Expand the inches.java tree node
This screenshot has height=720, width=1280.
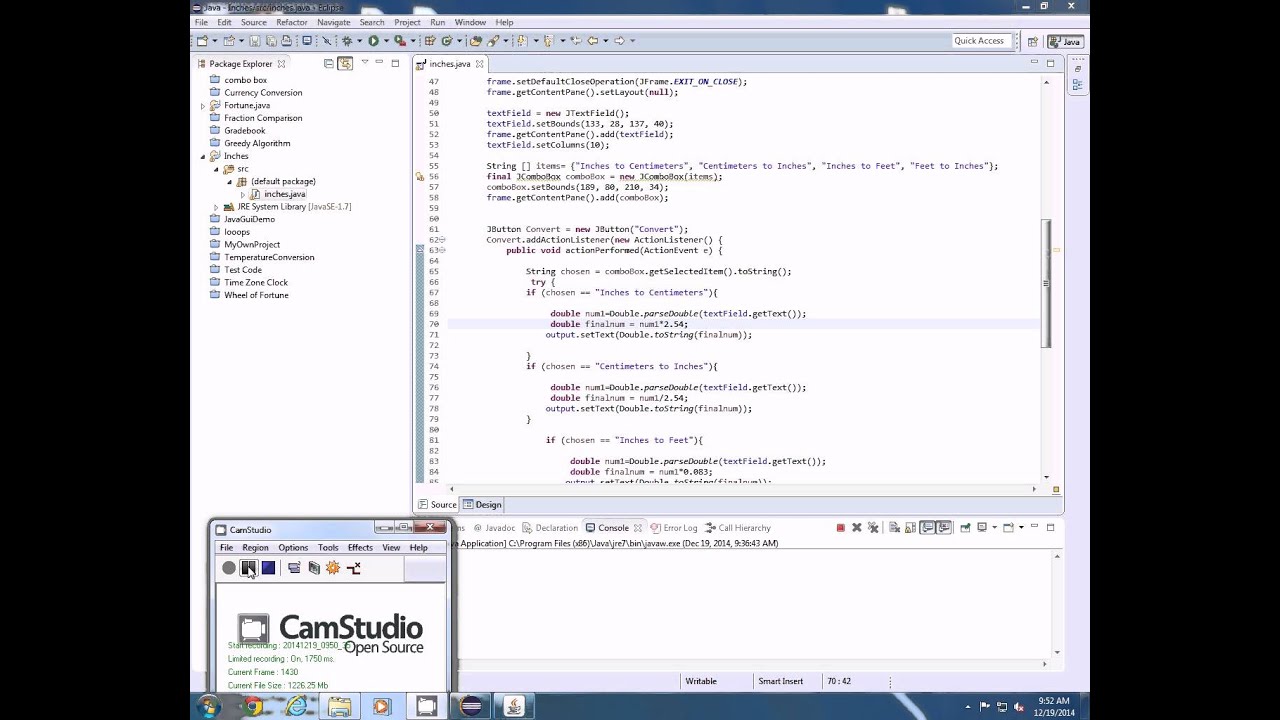242,194
